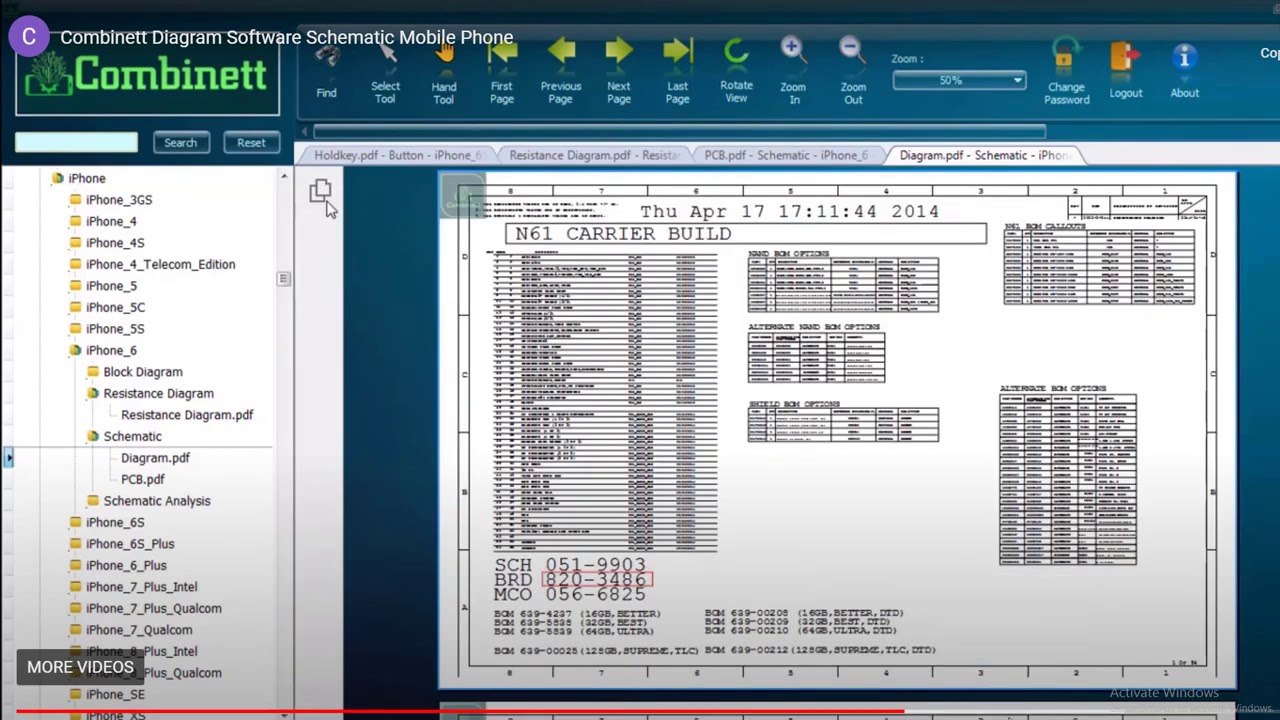This screenshot has width=1280, height=720.
Task: Activate the Select Tool
Action: 385,72
